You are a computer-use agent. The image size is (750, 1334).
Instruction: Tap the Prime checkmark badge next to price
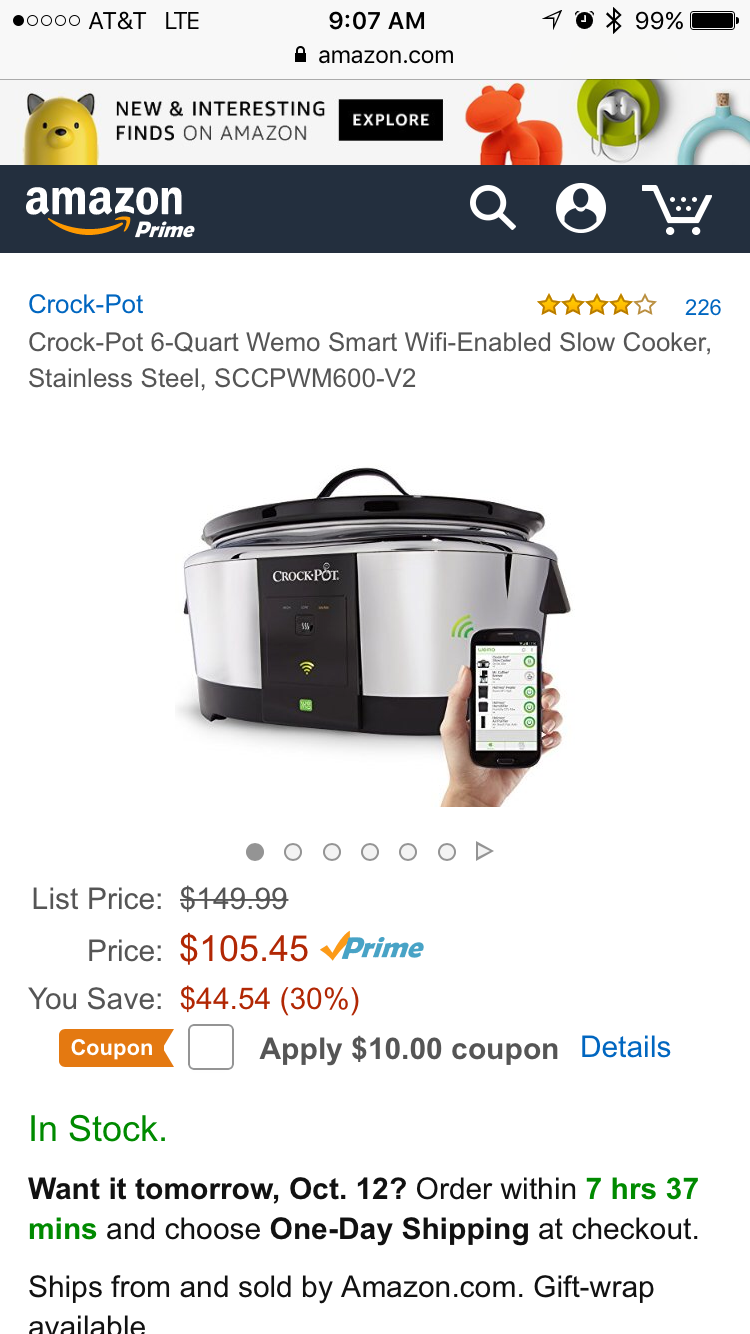pyautogui.click(x=372, y=947)
